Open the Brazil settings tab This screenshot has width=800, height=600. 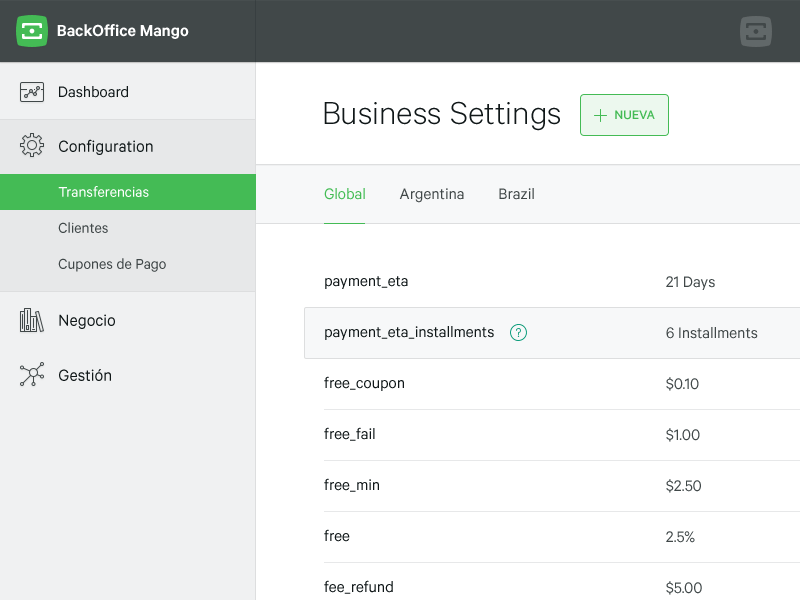[x=516, y=194]
